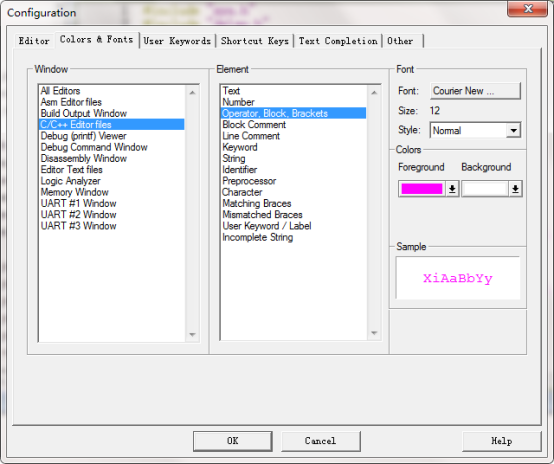Select the Preprocessor element
The image size is (554, 464).
[293, 181]
